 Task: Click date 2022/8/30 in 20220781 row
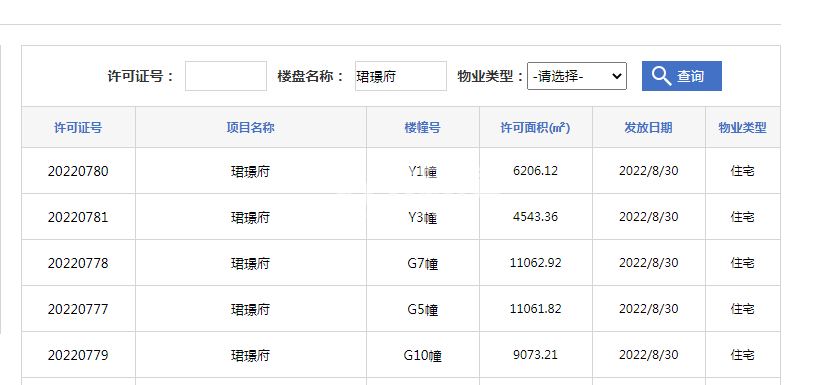[648, 217]
